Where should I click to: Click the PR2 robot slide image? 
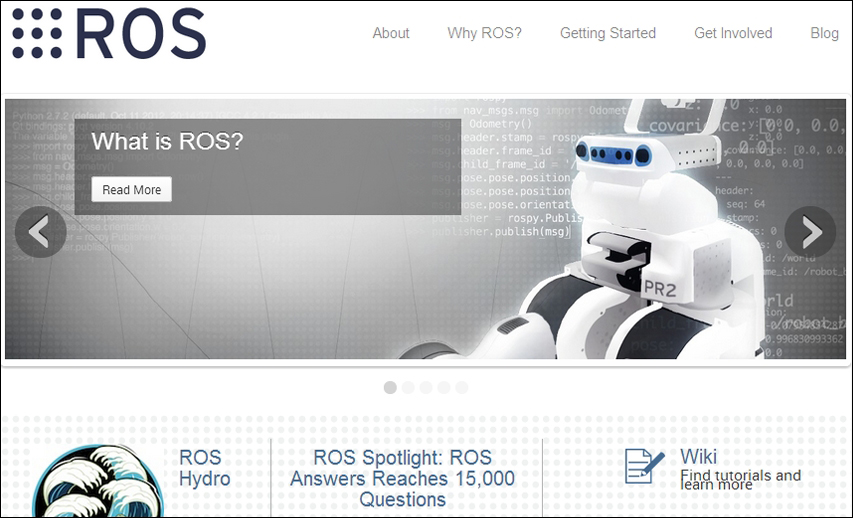425,229
